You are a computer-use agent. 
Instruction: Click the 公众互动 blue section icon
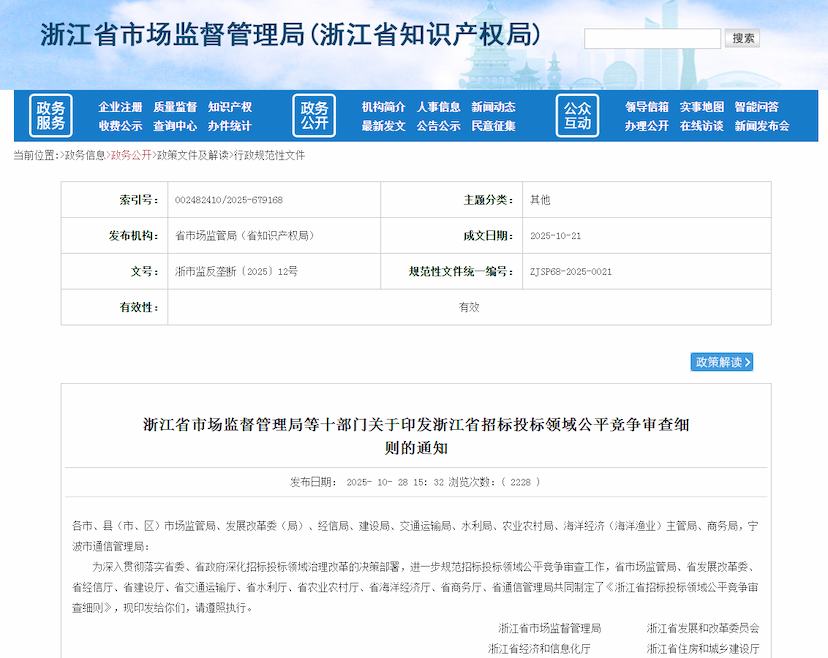(x=578, y=116)
